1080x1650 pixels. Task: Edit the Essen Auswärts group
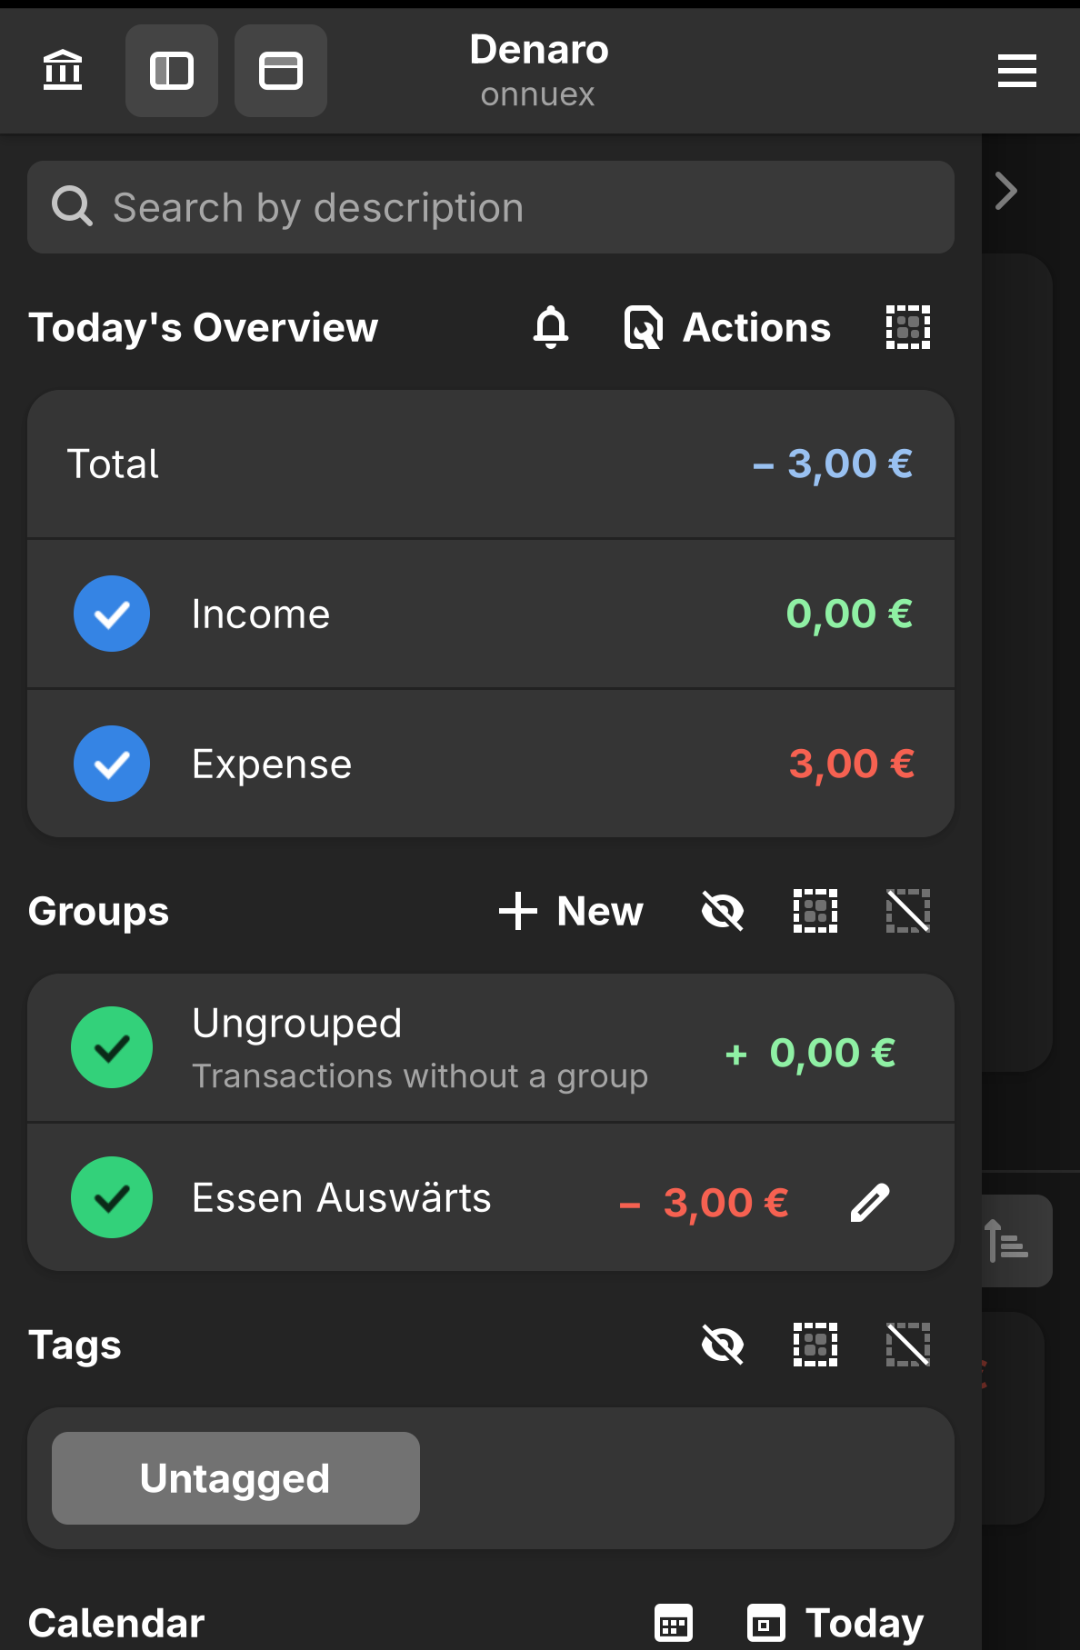click(x=870, y=1202)
